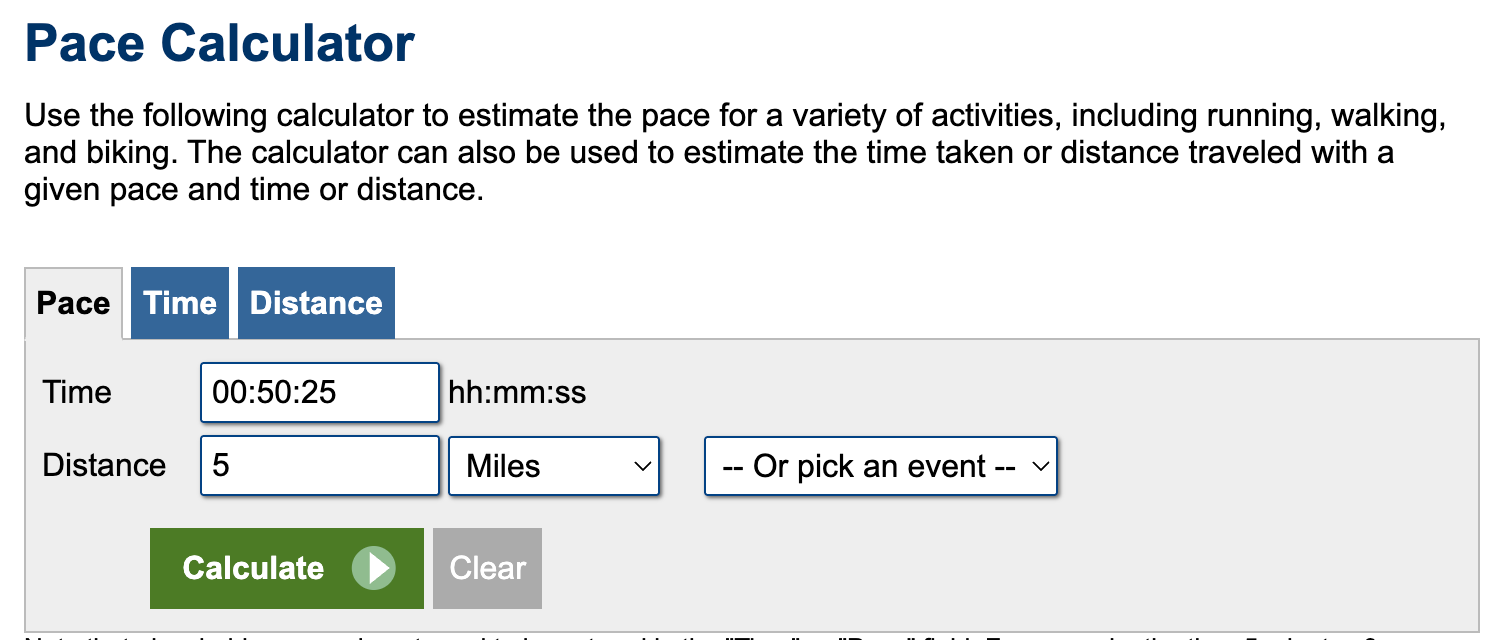Image resolution: width=1500 pixels, height=640 pixels.
Task: Click the partially visible note below Calculate
Action: (700, 636)
